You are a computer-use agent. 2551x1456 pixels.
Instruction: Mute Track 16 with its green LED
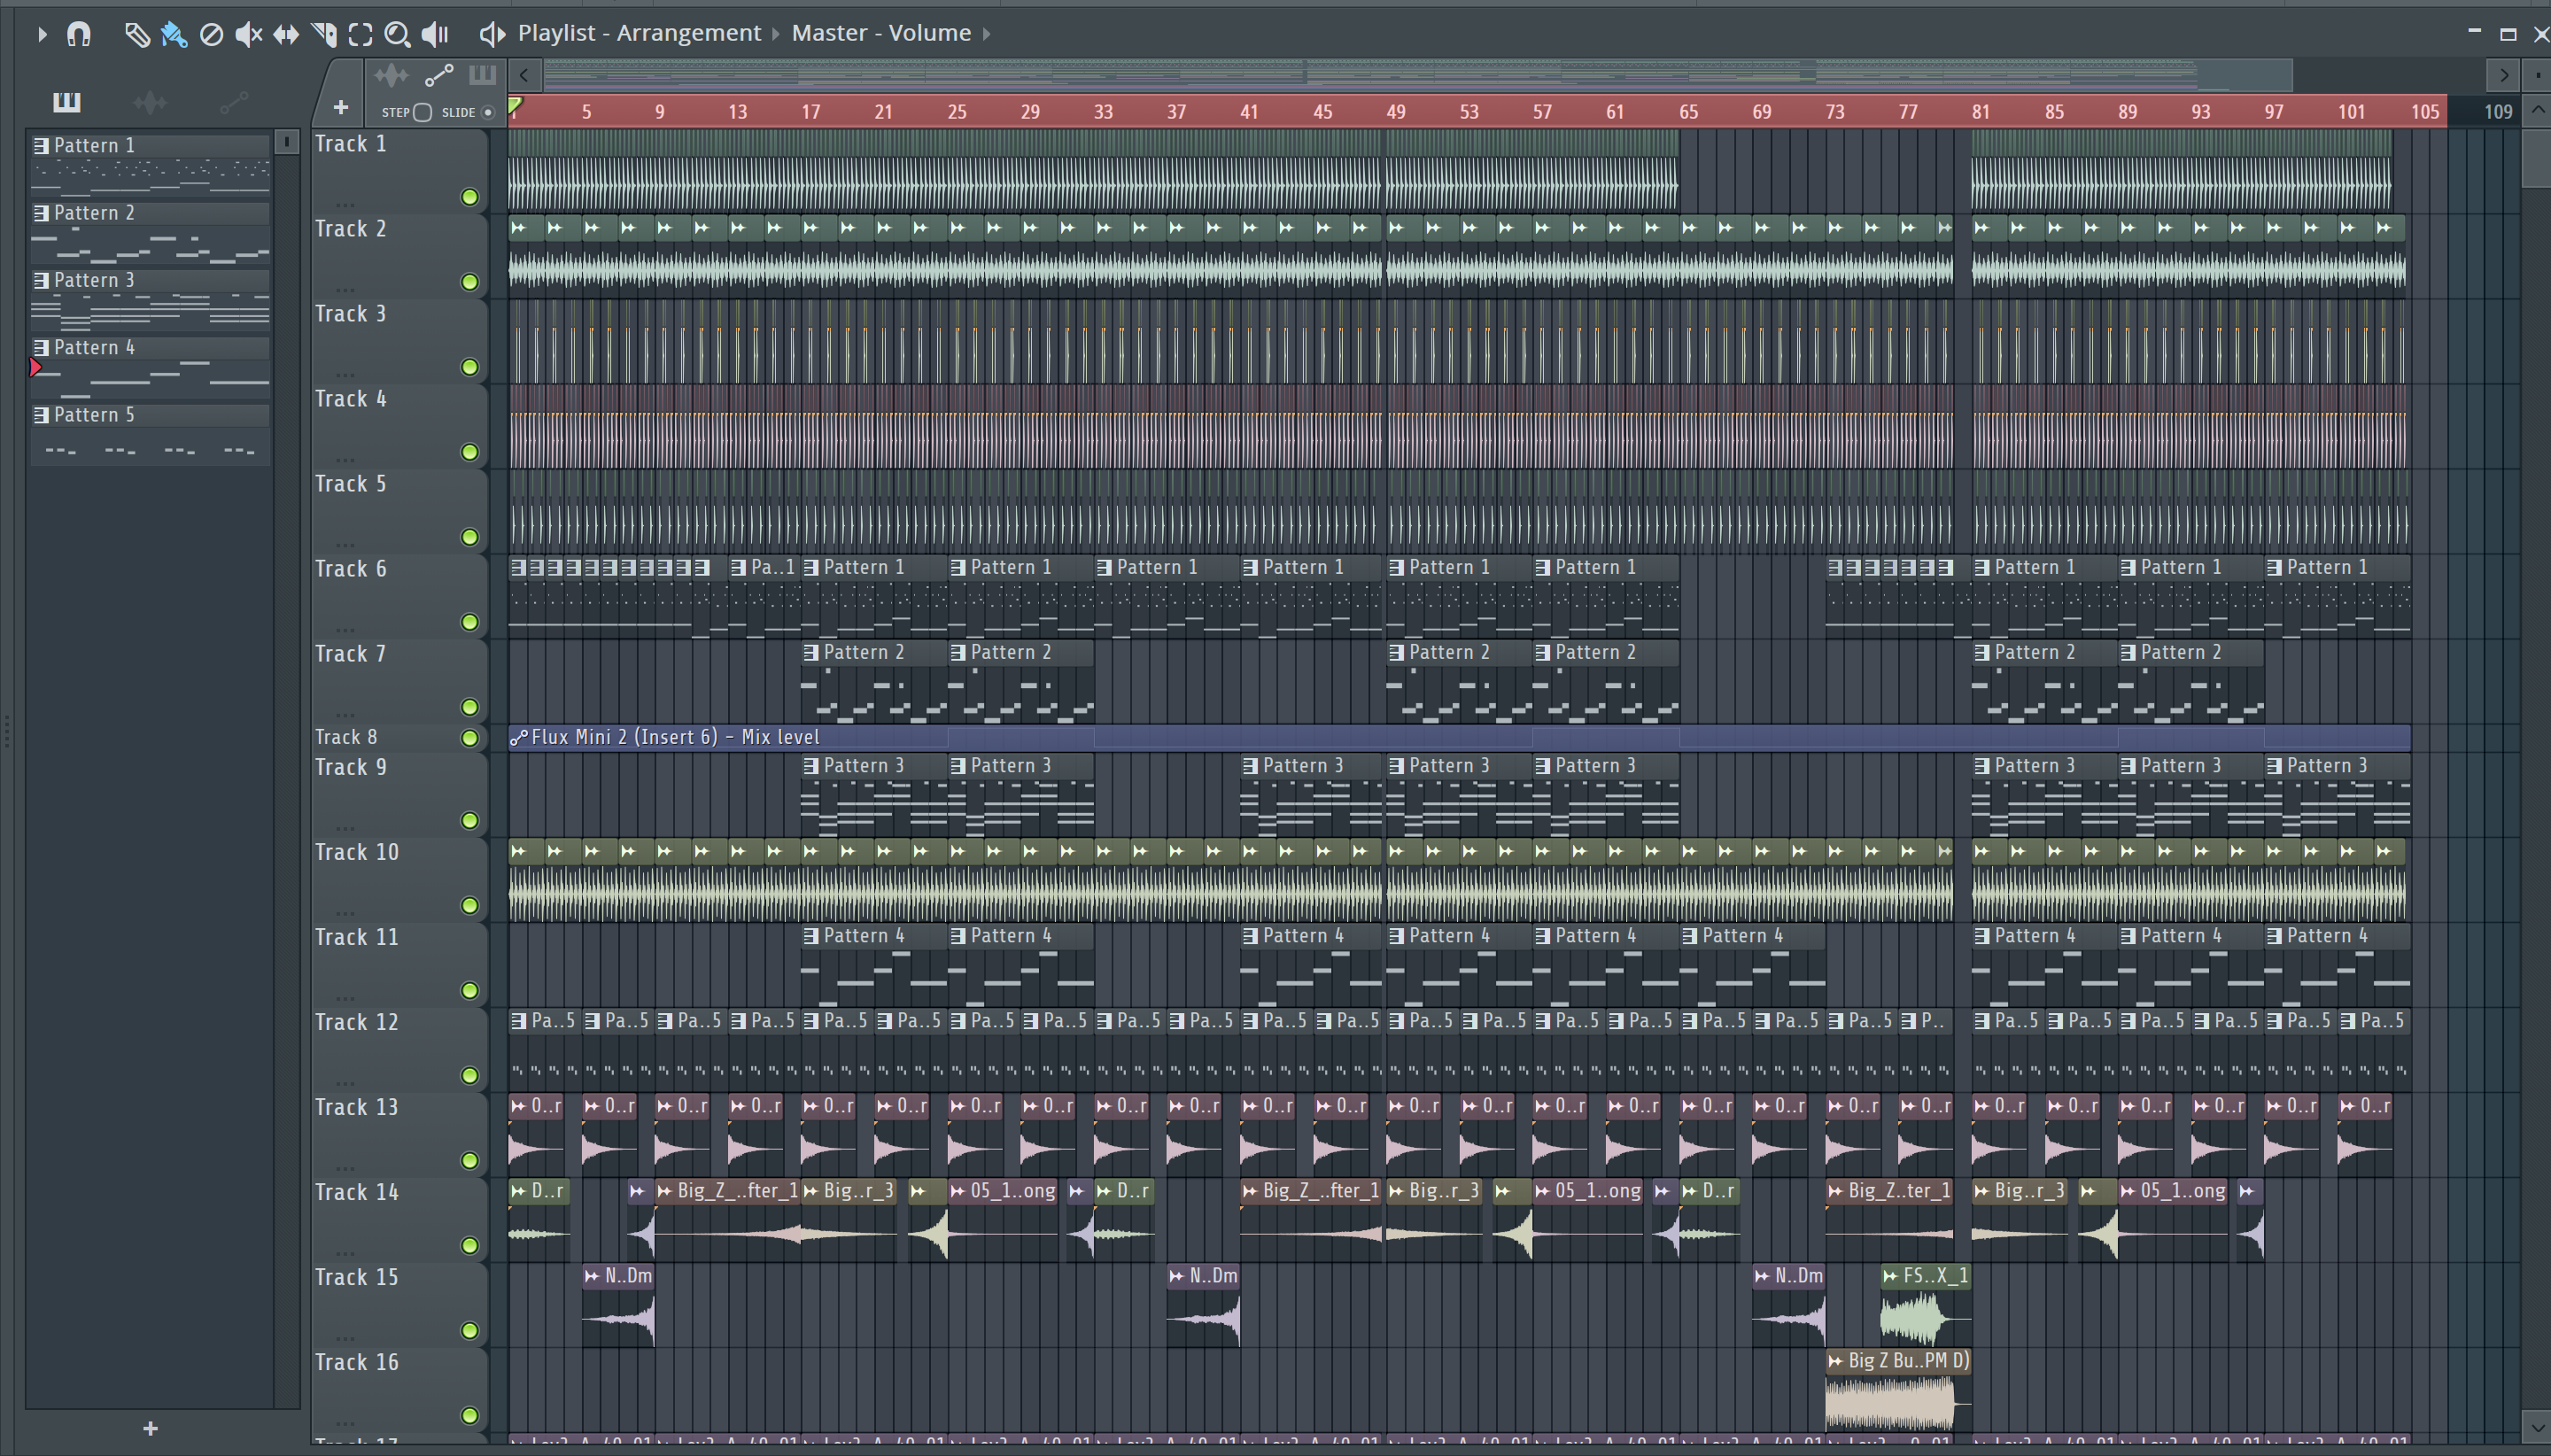click(x=469, y=1415)
